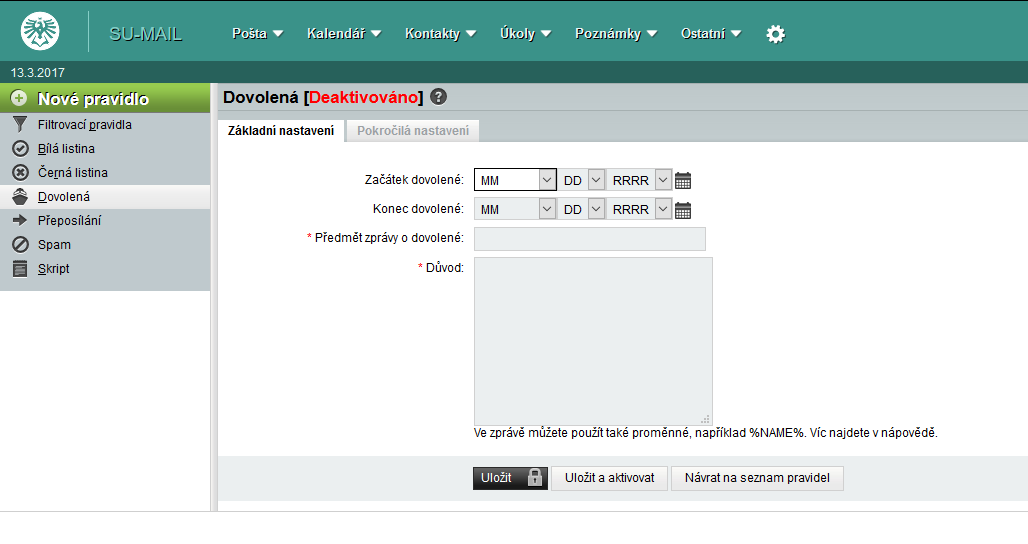Screen dimensions: 1028x544
Task: Click the arrow icon beside Přeposílání
Action: [x=20, y=221]
